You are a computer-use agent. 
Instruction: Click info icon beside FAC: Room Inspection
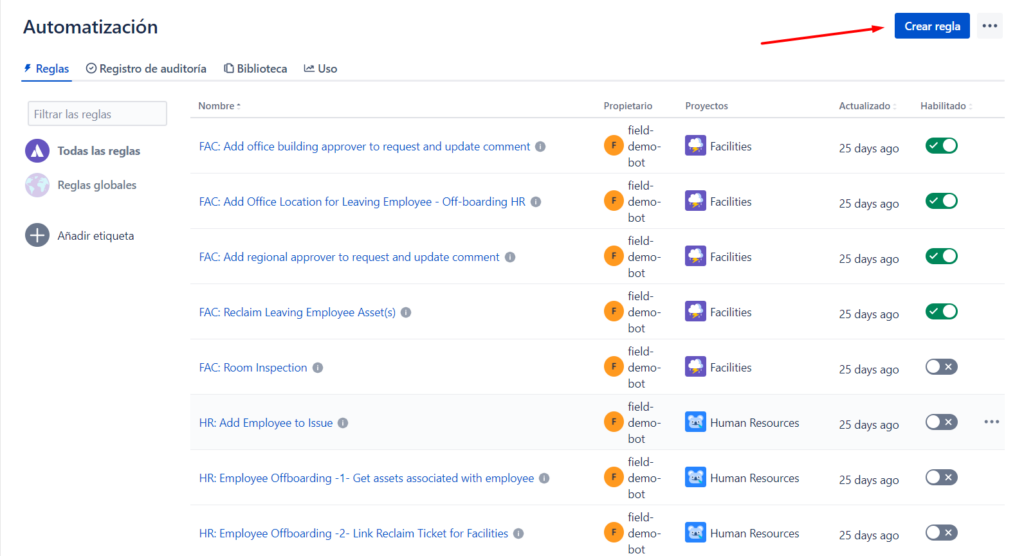(318, 368)
